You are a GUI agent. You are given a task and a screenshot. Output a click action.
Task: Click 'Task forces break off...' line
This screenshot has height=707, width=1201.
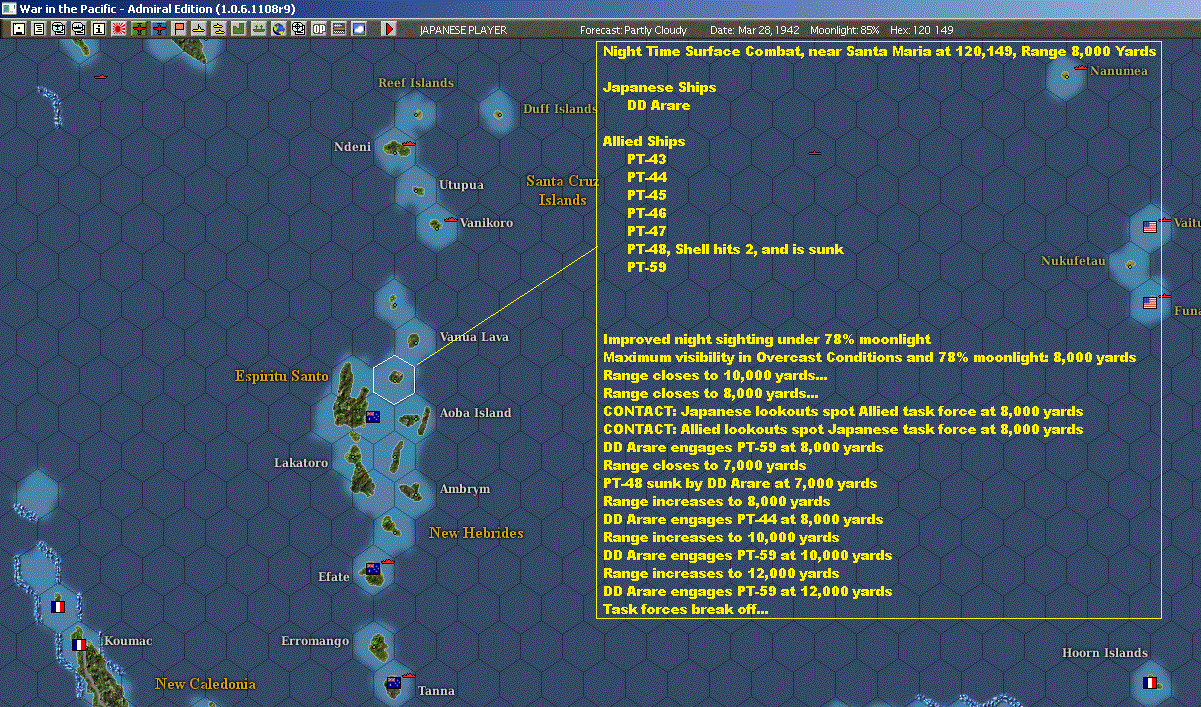685,609
